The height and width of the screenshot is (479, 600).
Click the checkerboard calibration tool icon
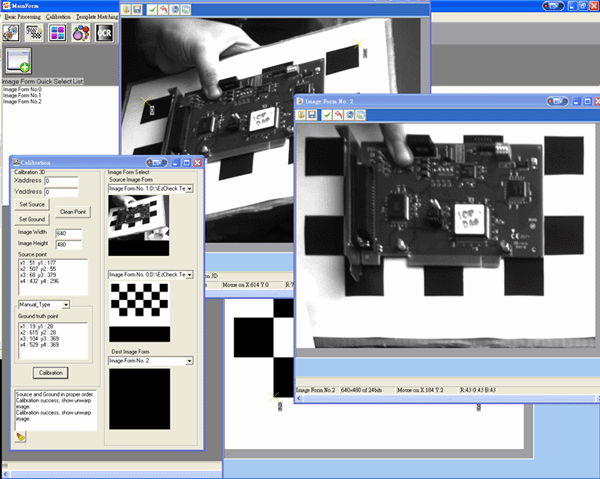tap(34, 33)
